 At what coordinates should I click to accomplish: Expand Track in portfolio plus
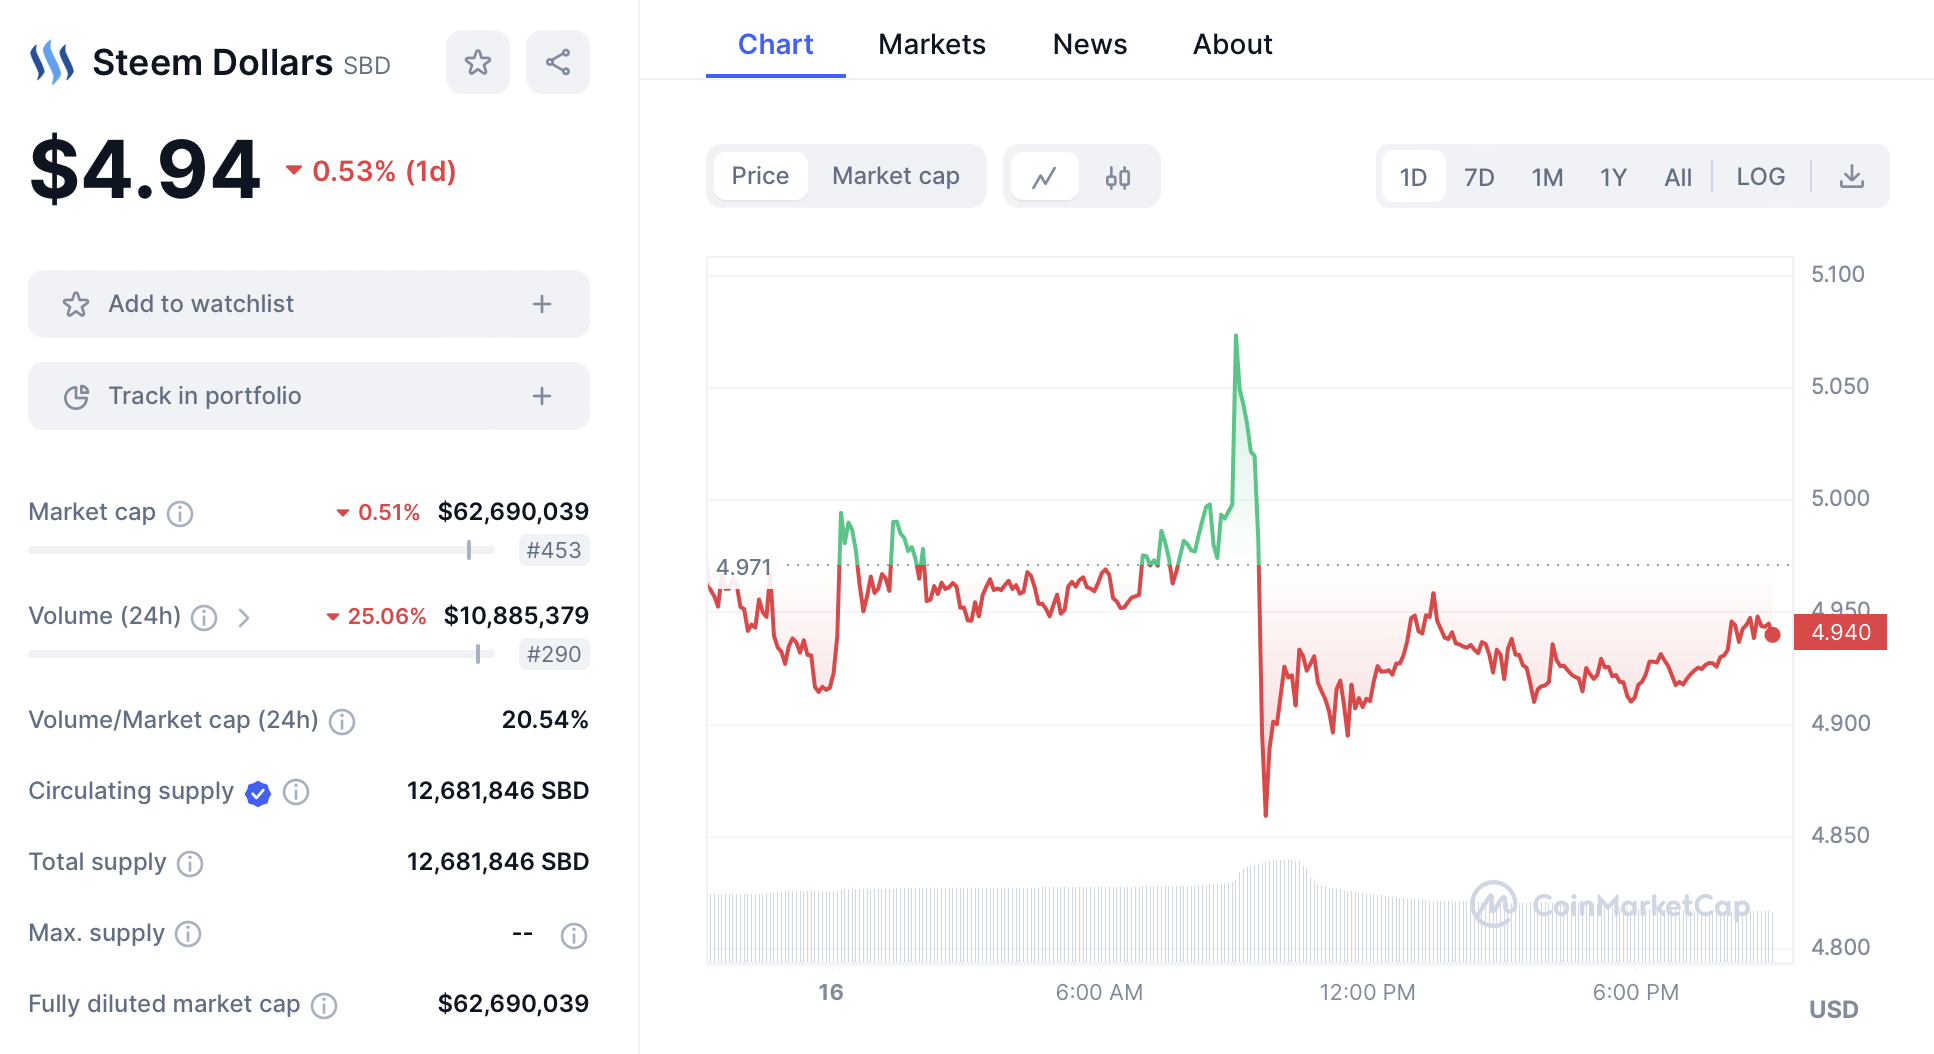[x=542, y=396]
